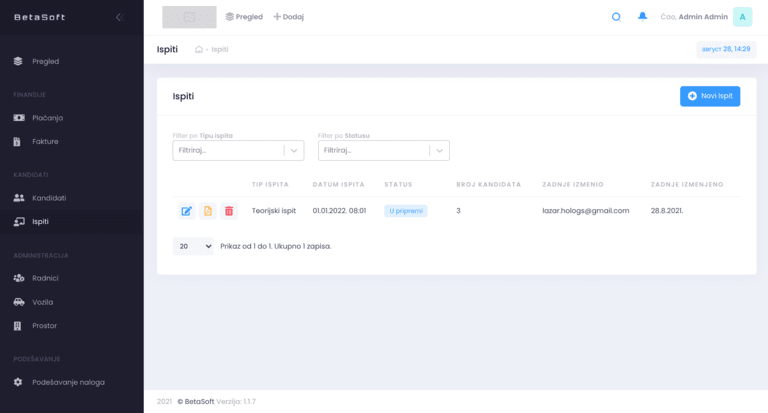
Task: Click the Prikaz od 1 do 1 summary text
Action: pyautogui.click(x=276, y=246)
